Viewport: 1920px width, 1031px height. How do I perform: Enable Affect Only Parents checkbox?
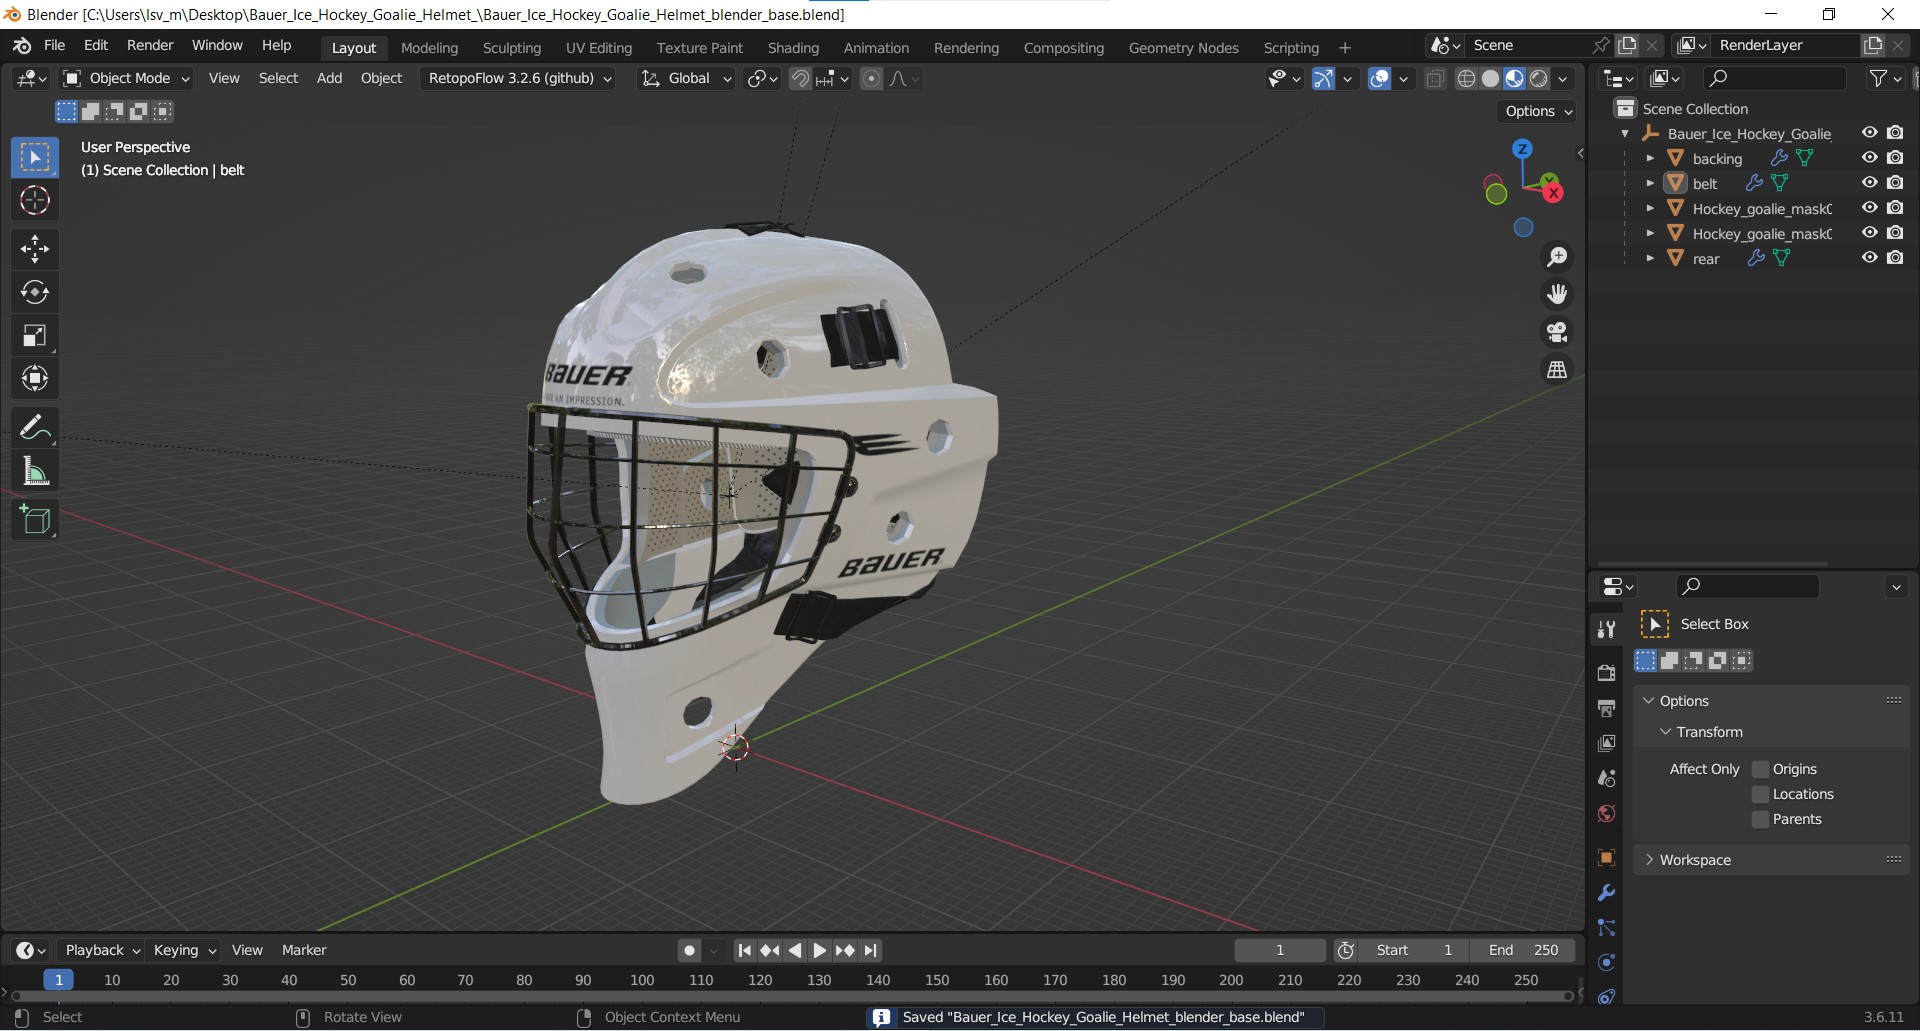(x=1761, y=819)
